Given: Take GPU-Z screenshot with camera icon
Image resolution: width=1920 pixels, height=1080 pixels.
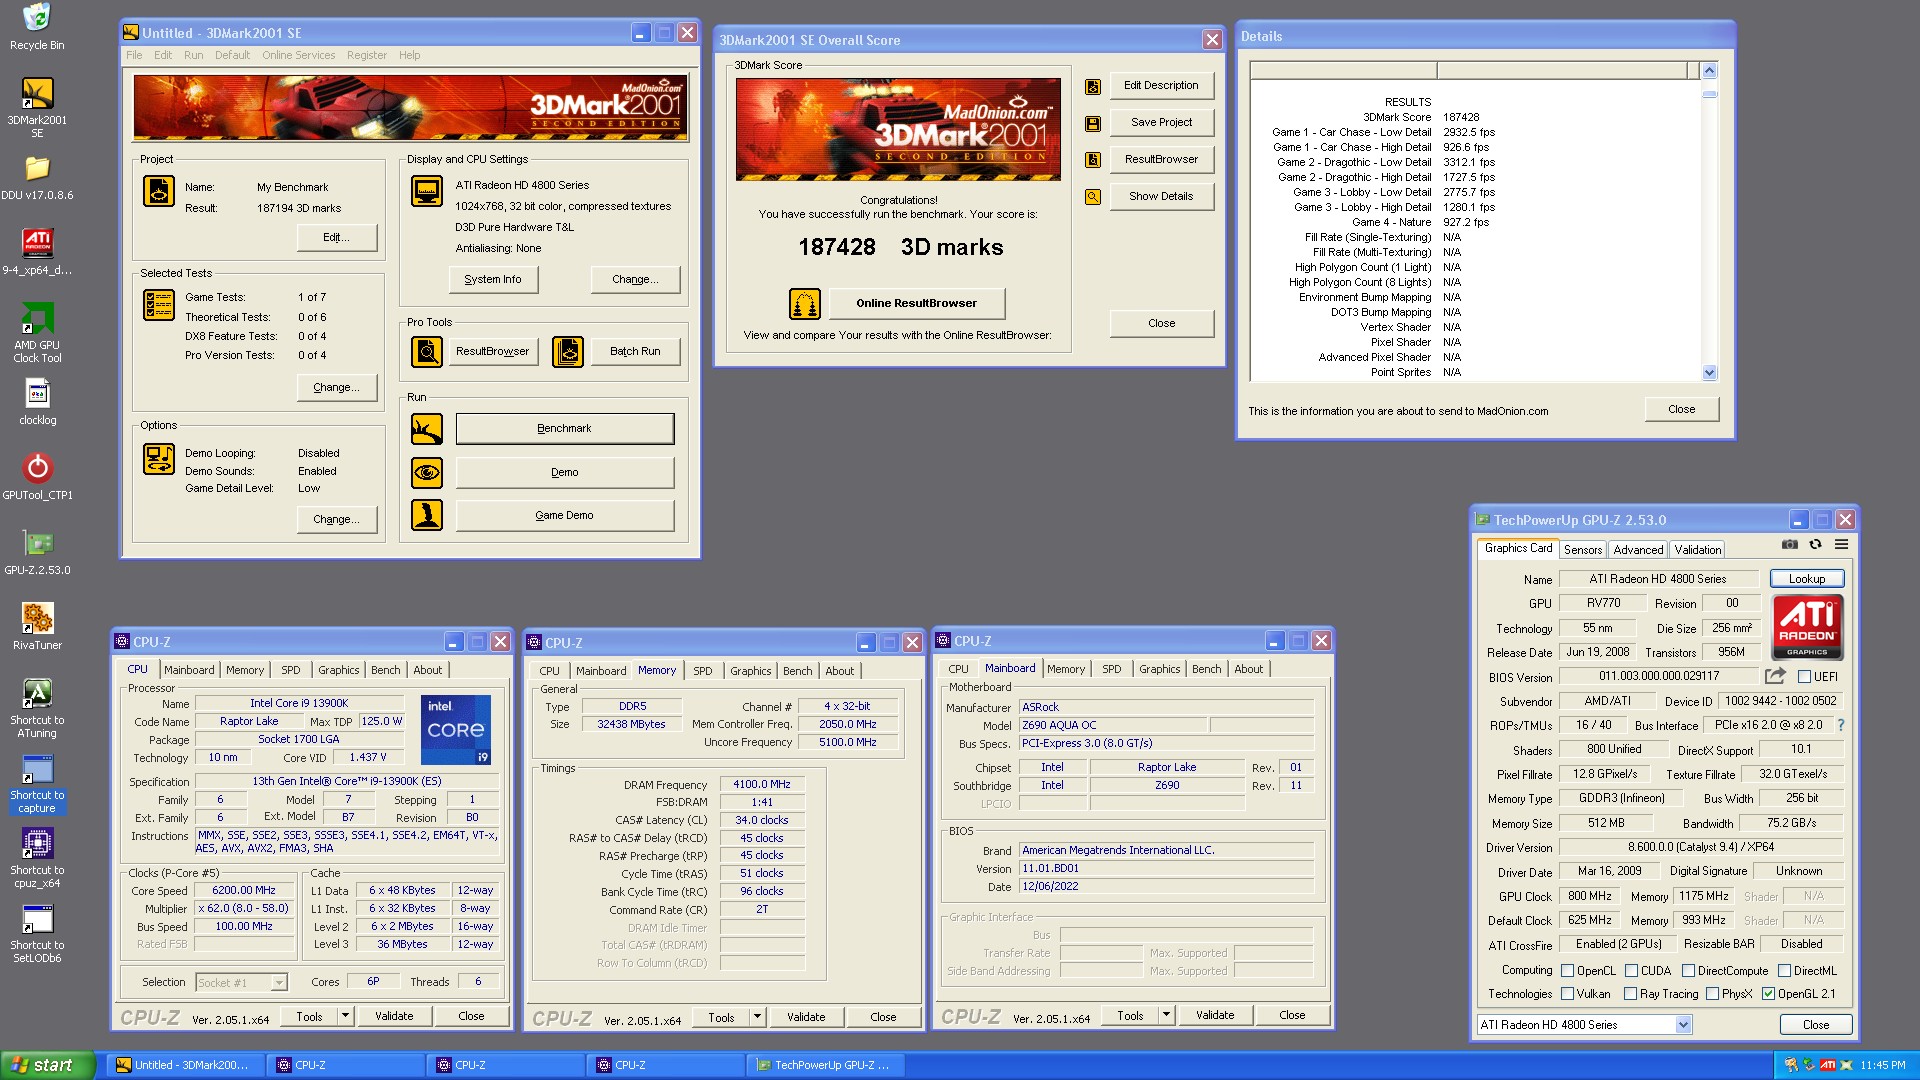Looking at the screenshot, I should point(1790,544).
